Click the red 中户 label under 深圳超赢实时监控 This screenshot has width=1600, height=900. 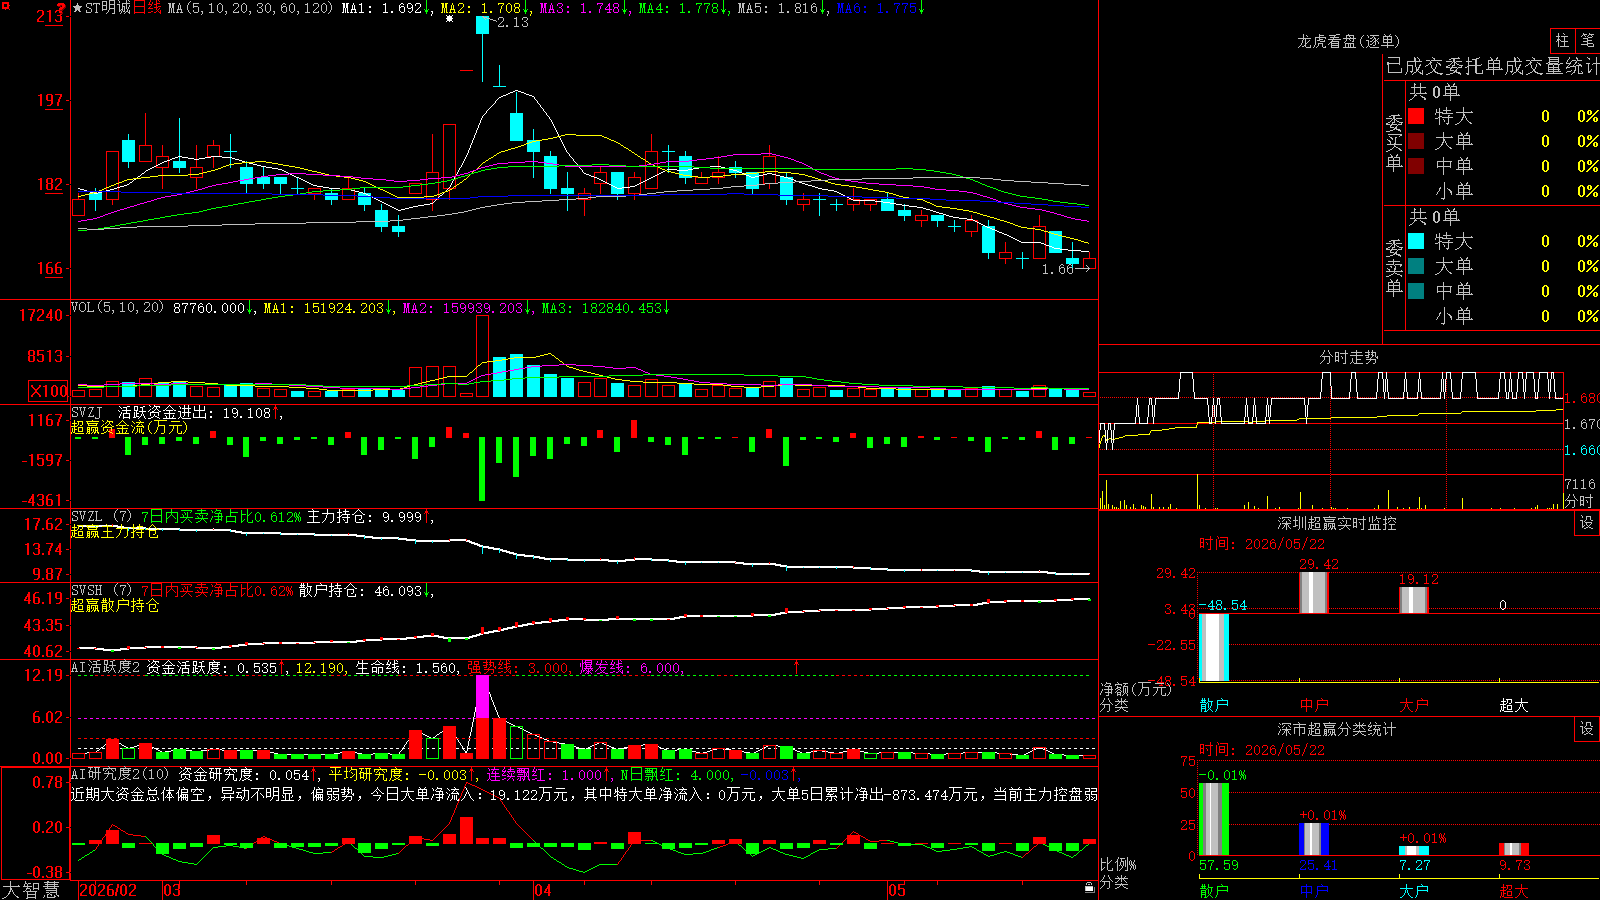1314,705
